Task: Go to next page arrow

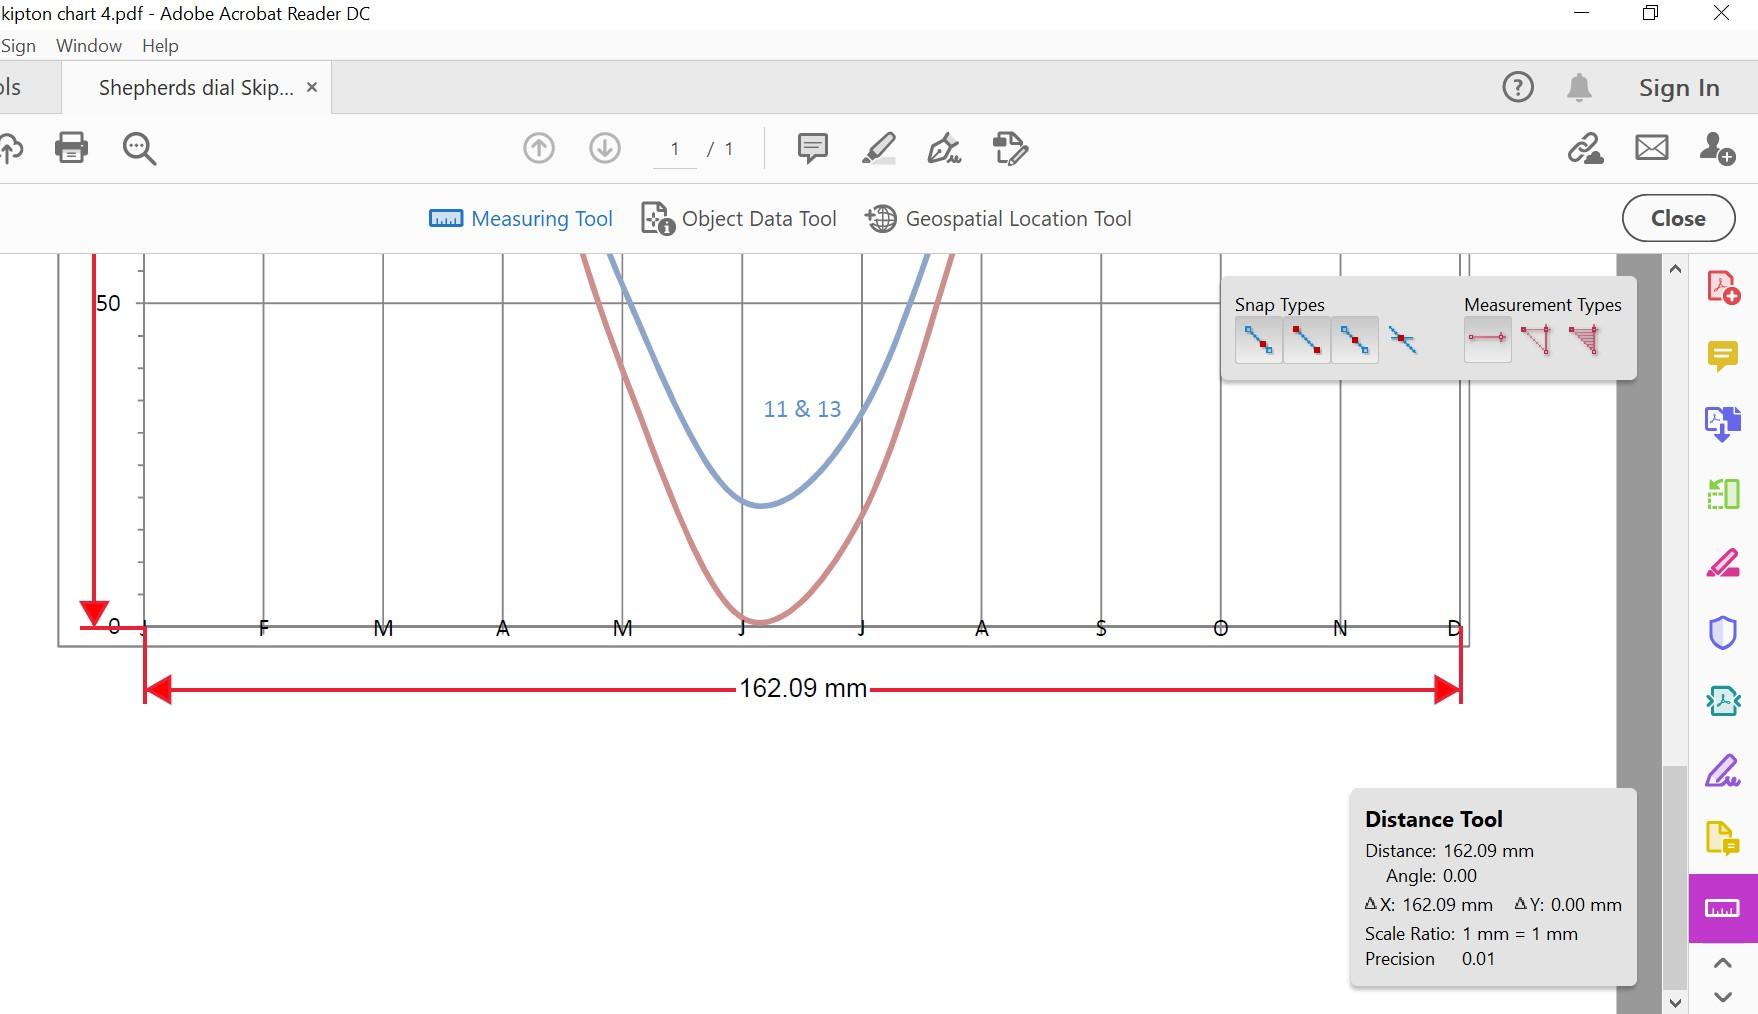Action: [605, 149]
